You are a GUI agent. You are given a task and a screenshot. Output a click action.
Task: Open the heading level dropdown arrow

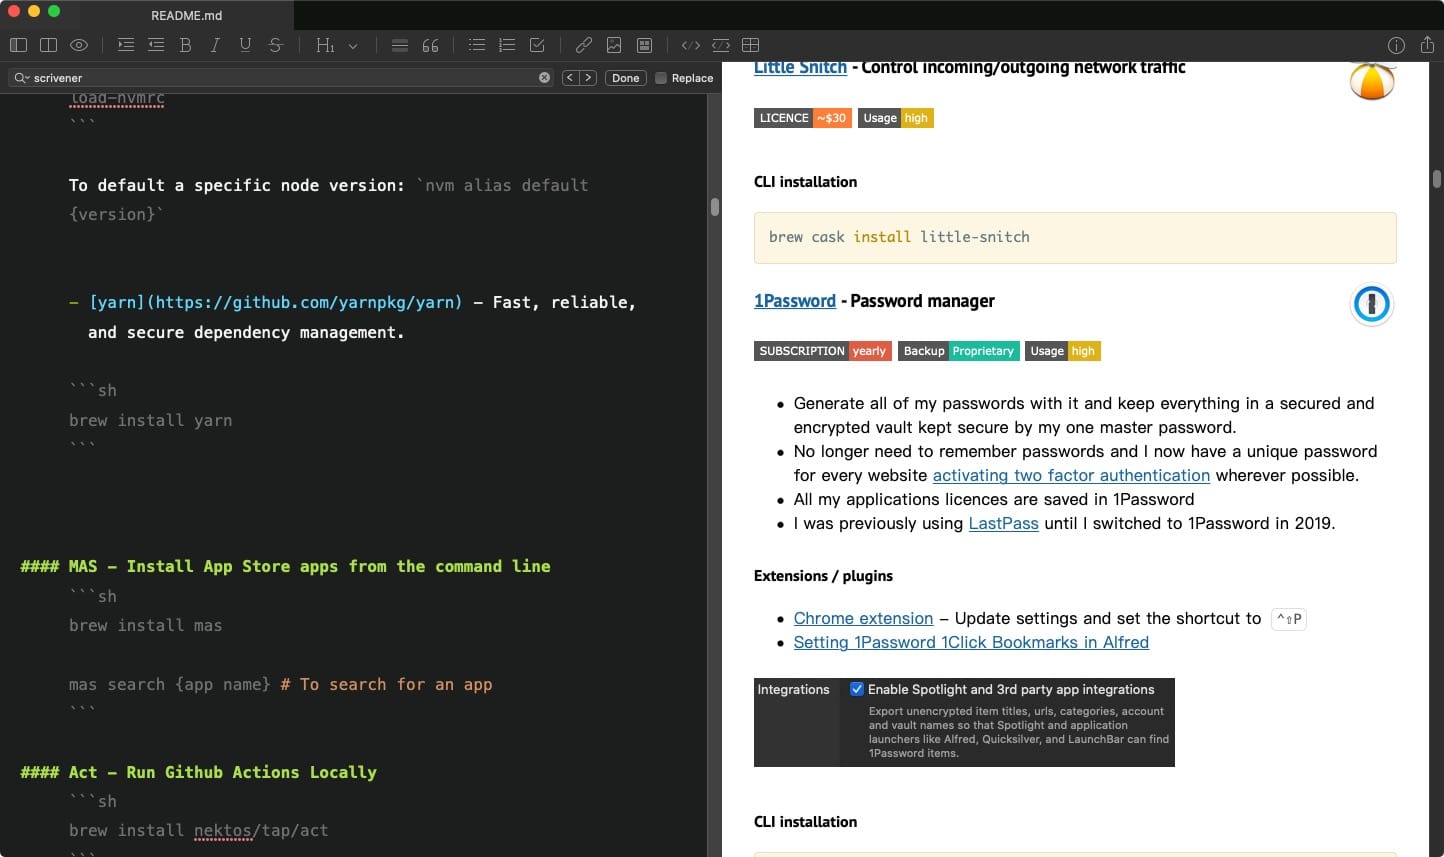(x=353, y=46)
